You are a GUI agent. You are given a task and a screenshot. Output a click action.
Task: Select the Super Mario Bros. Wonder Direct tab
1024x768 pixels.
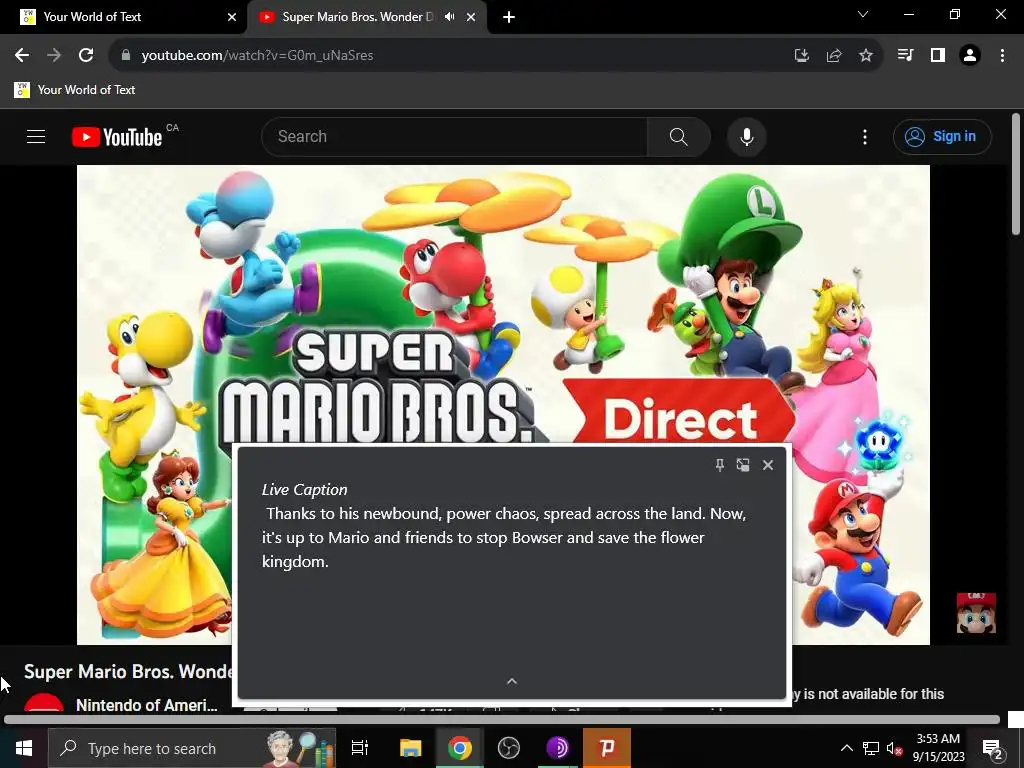[x=357, y=17]
